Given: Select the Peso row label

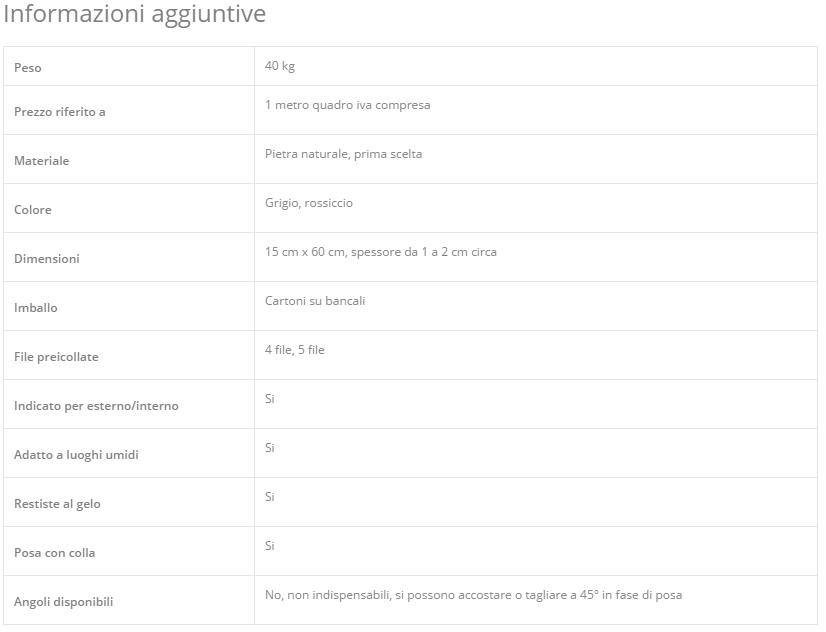Looking at the screenshot, I should (x=28, y=68).
